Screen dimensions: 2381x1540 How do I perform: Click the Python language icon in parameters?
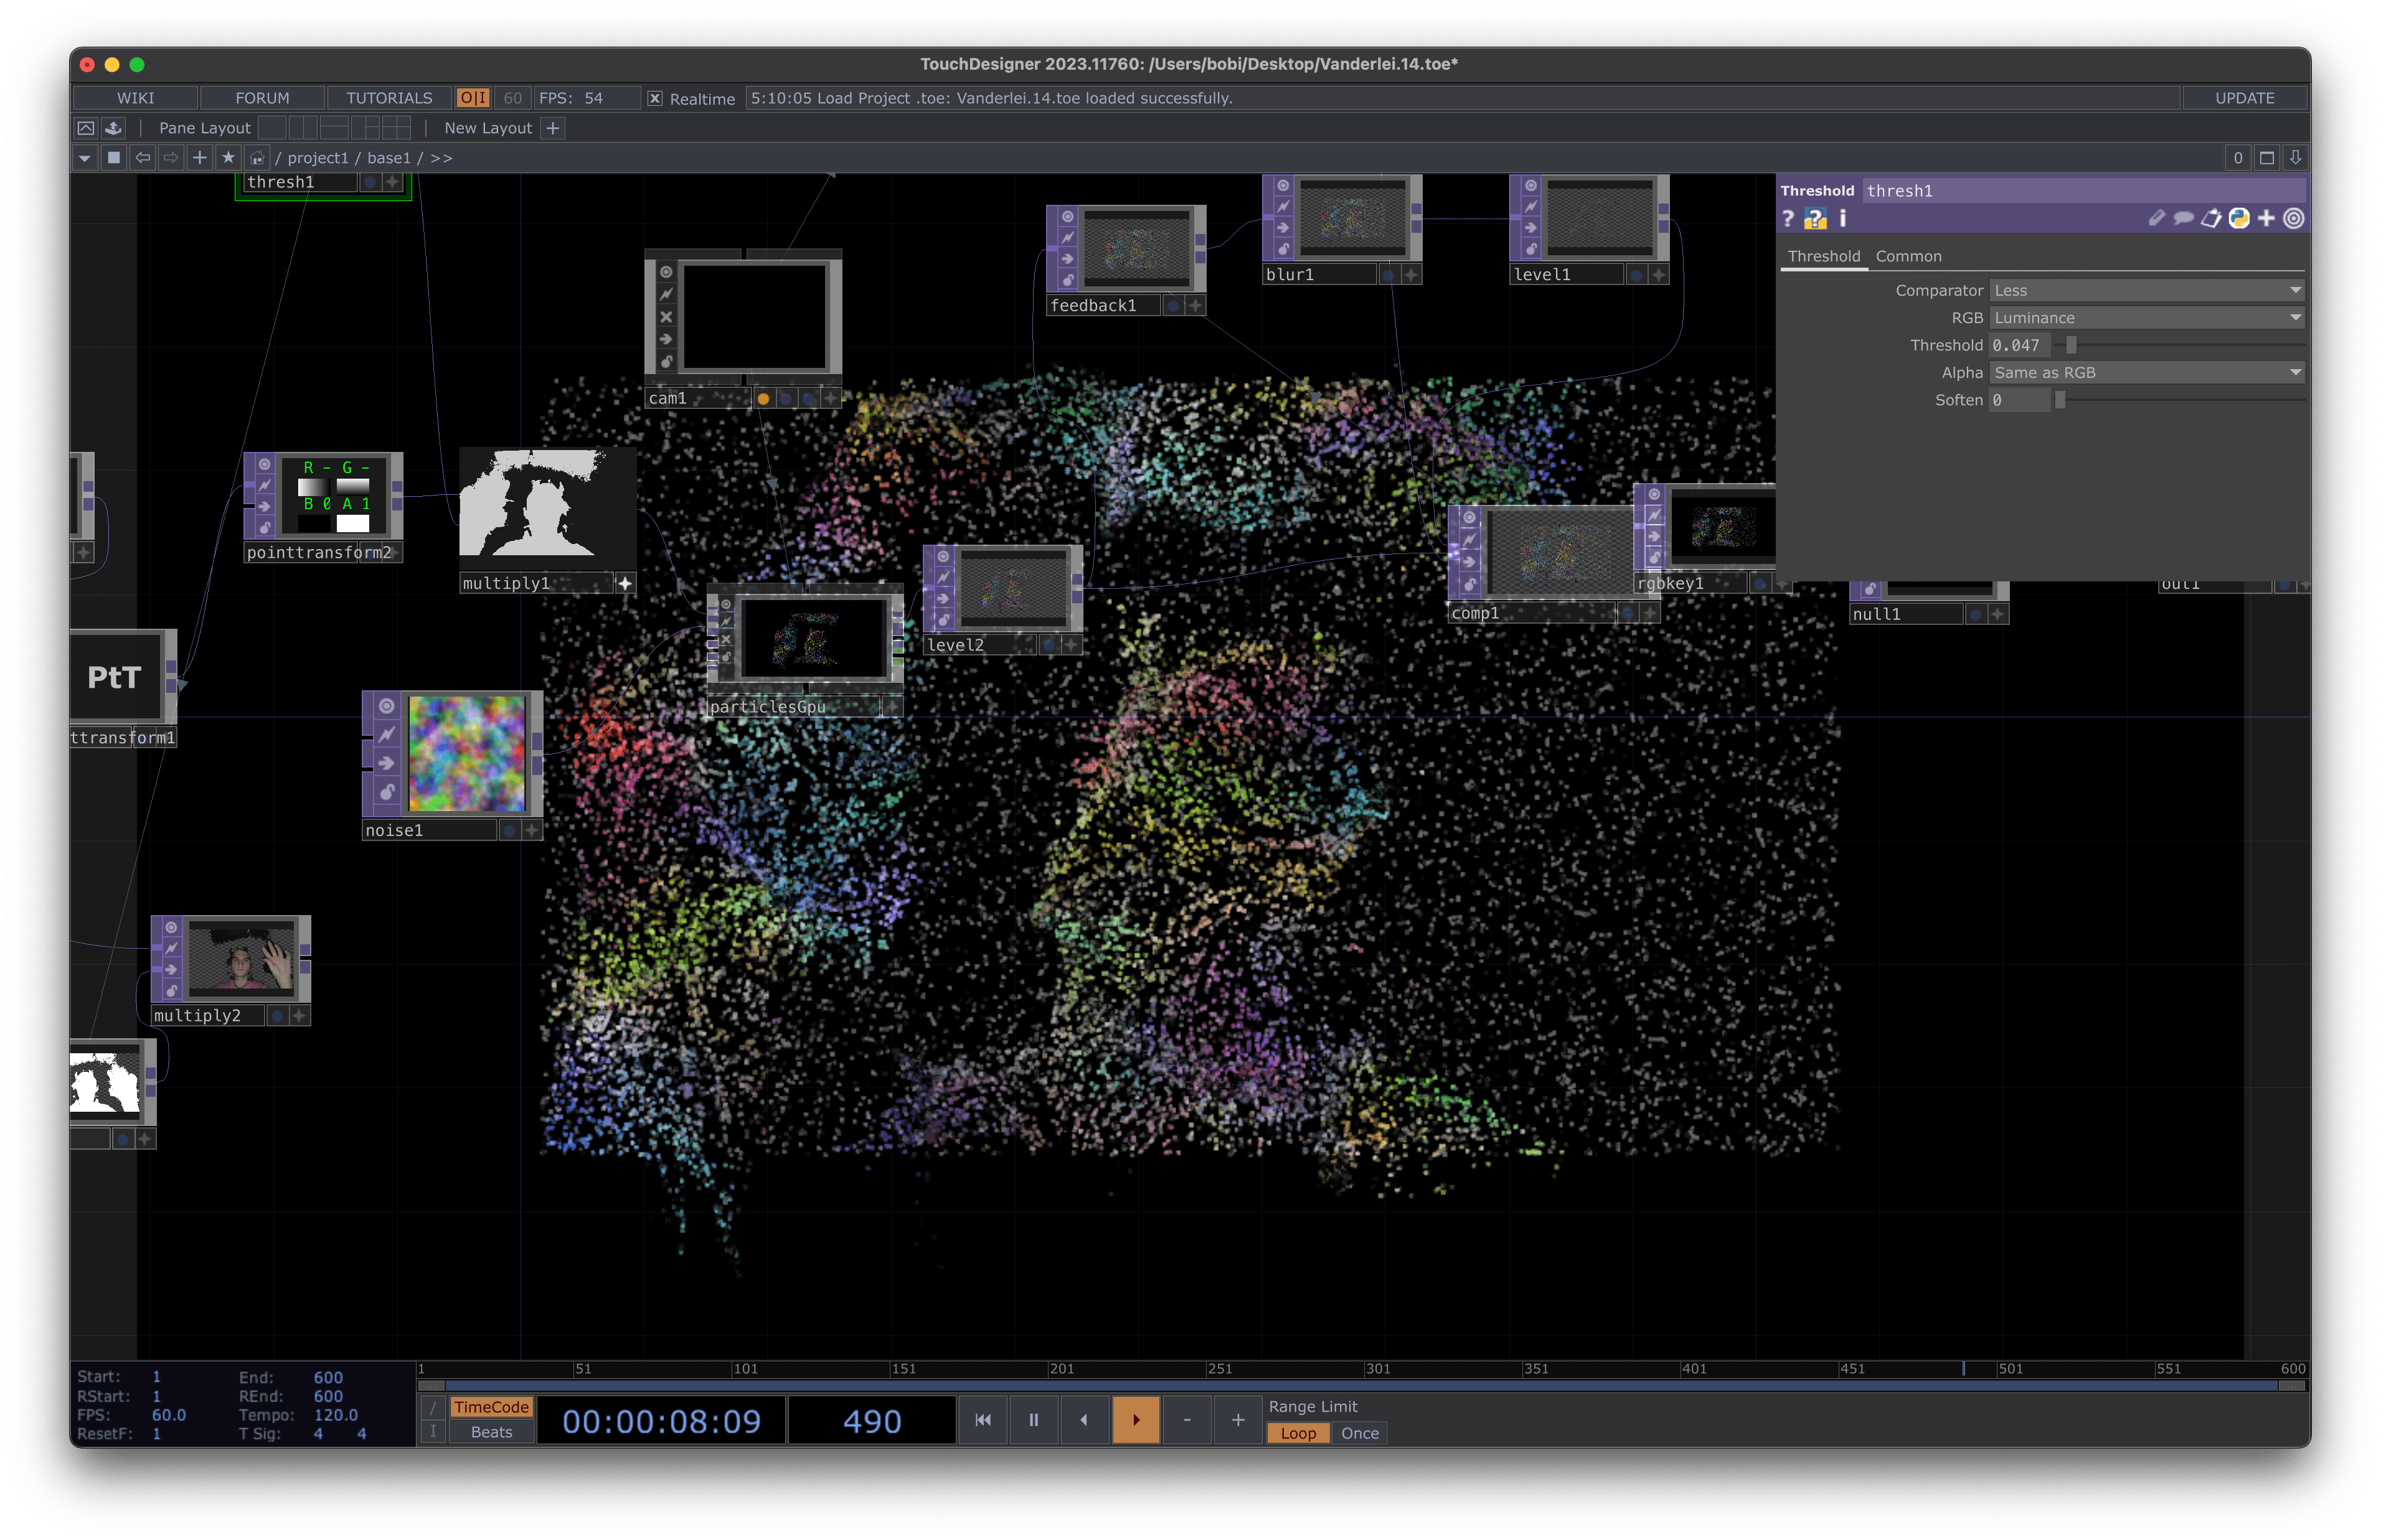[2239, 218]
